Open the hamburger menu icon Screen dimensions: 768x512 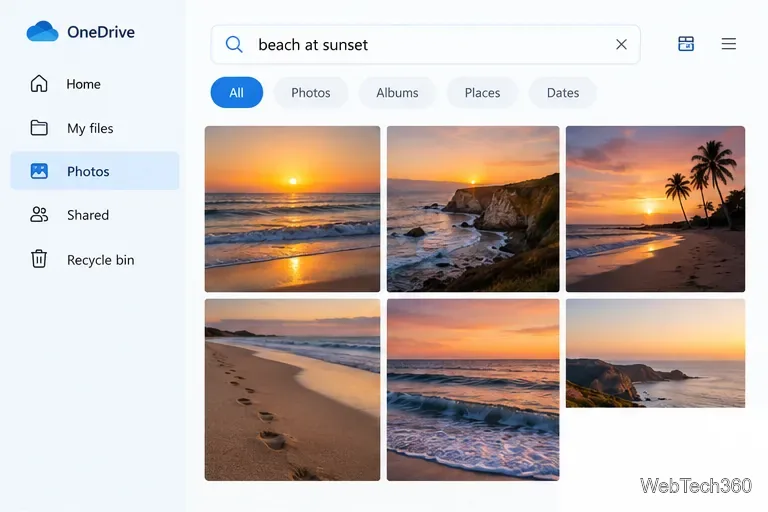(x=729, y=44)
